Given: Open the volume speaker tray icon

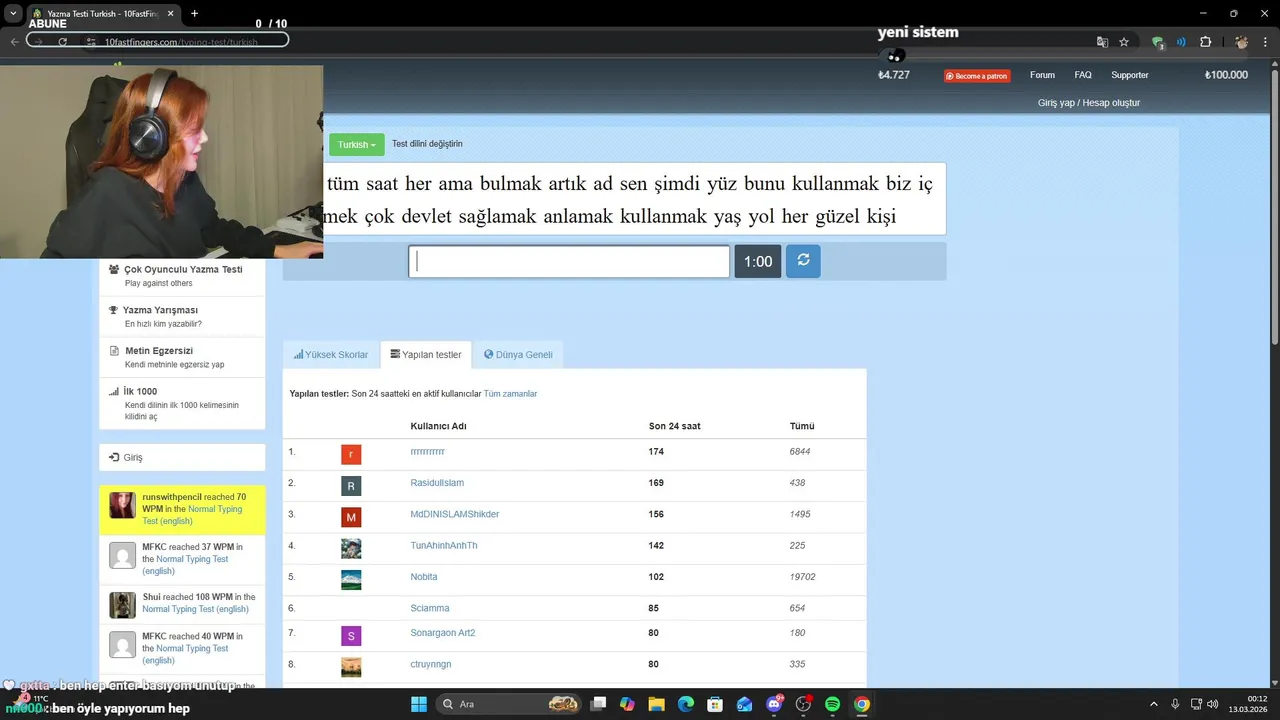Looking at the screenshot, I should 1213,704.
